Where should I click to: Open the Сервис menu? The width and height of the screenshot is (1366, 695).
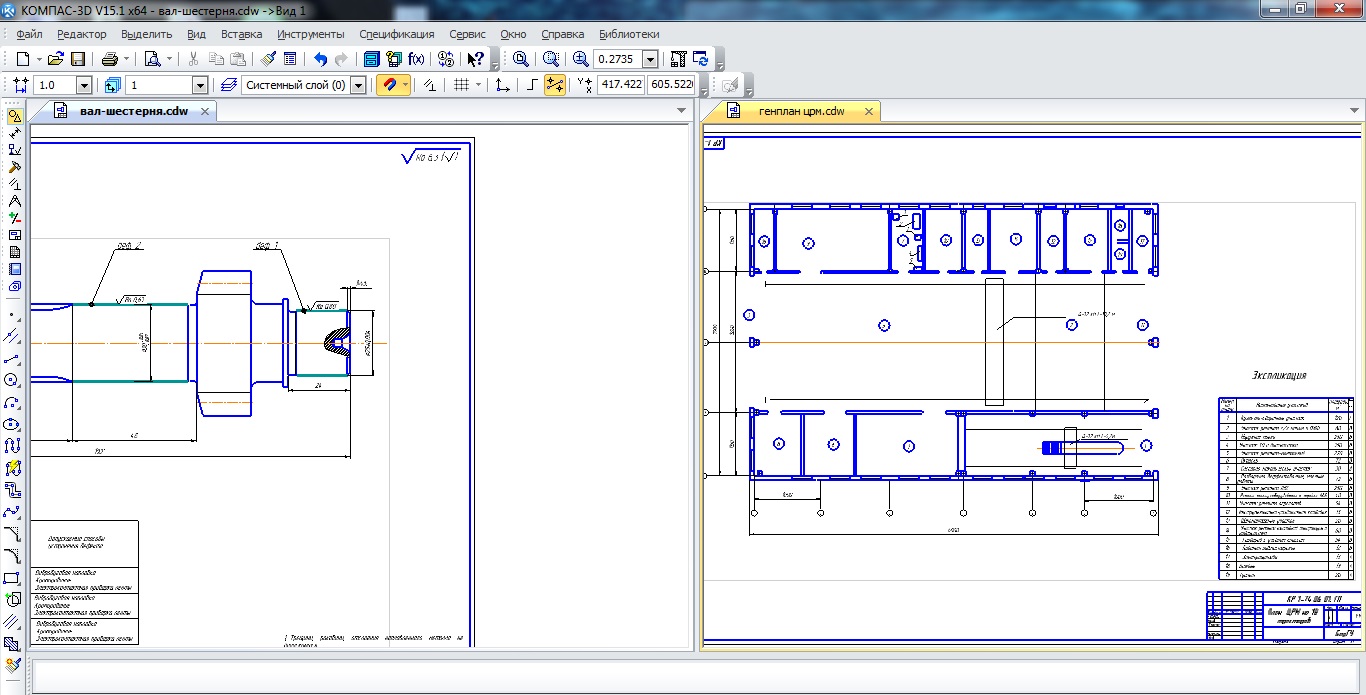point(468,34)
